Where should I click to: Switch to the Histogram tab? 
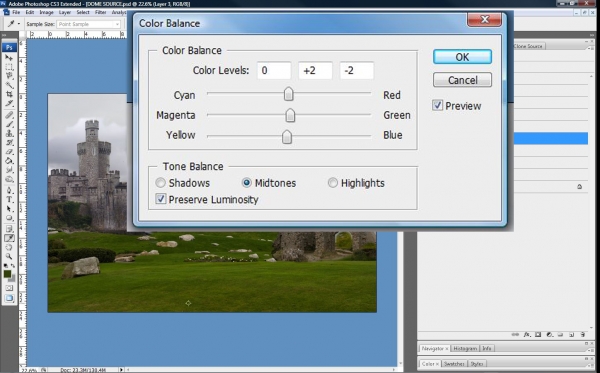465,349
